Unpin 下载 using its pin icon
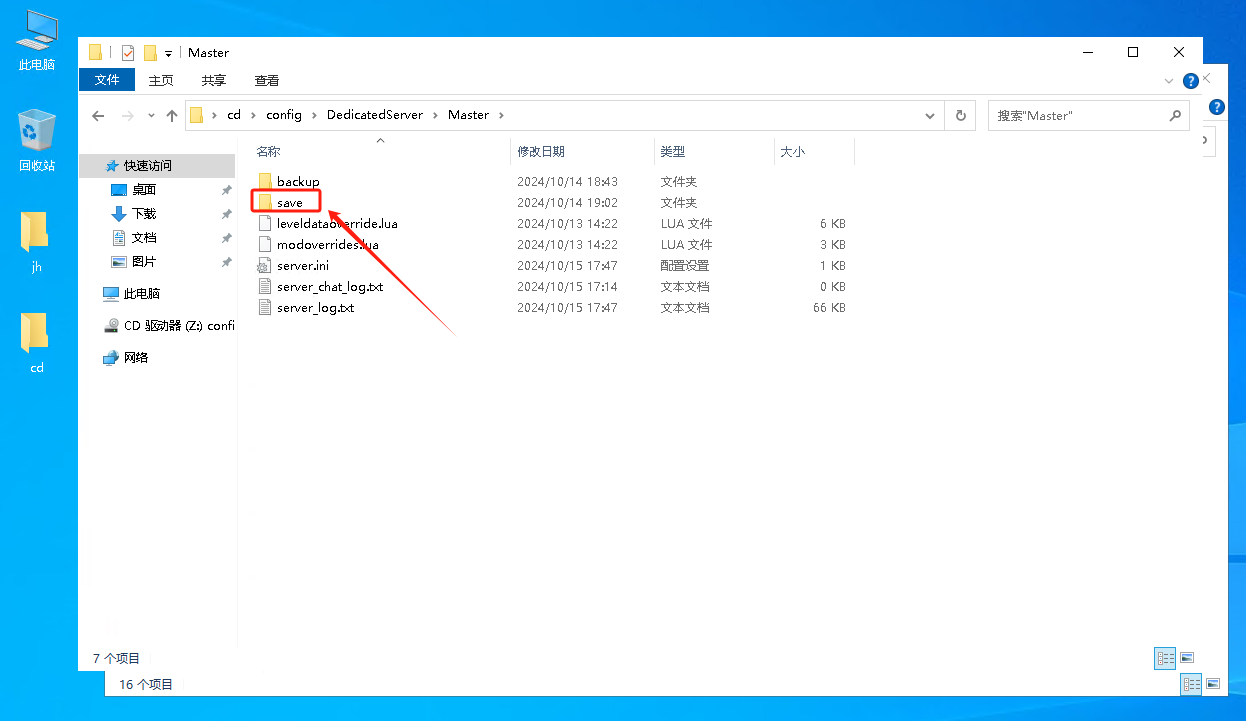 (227, 214)
